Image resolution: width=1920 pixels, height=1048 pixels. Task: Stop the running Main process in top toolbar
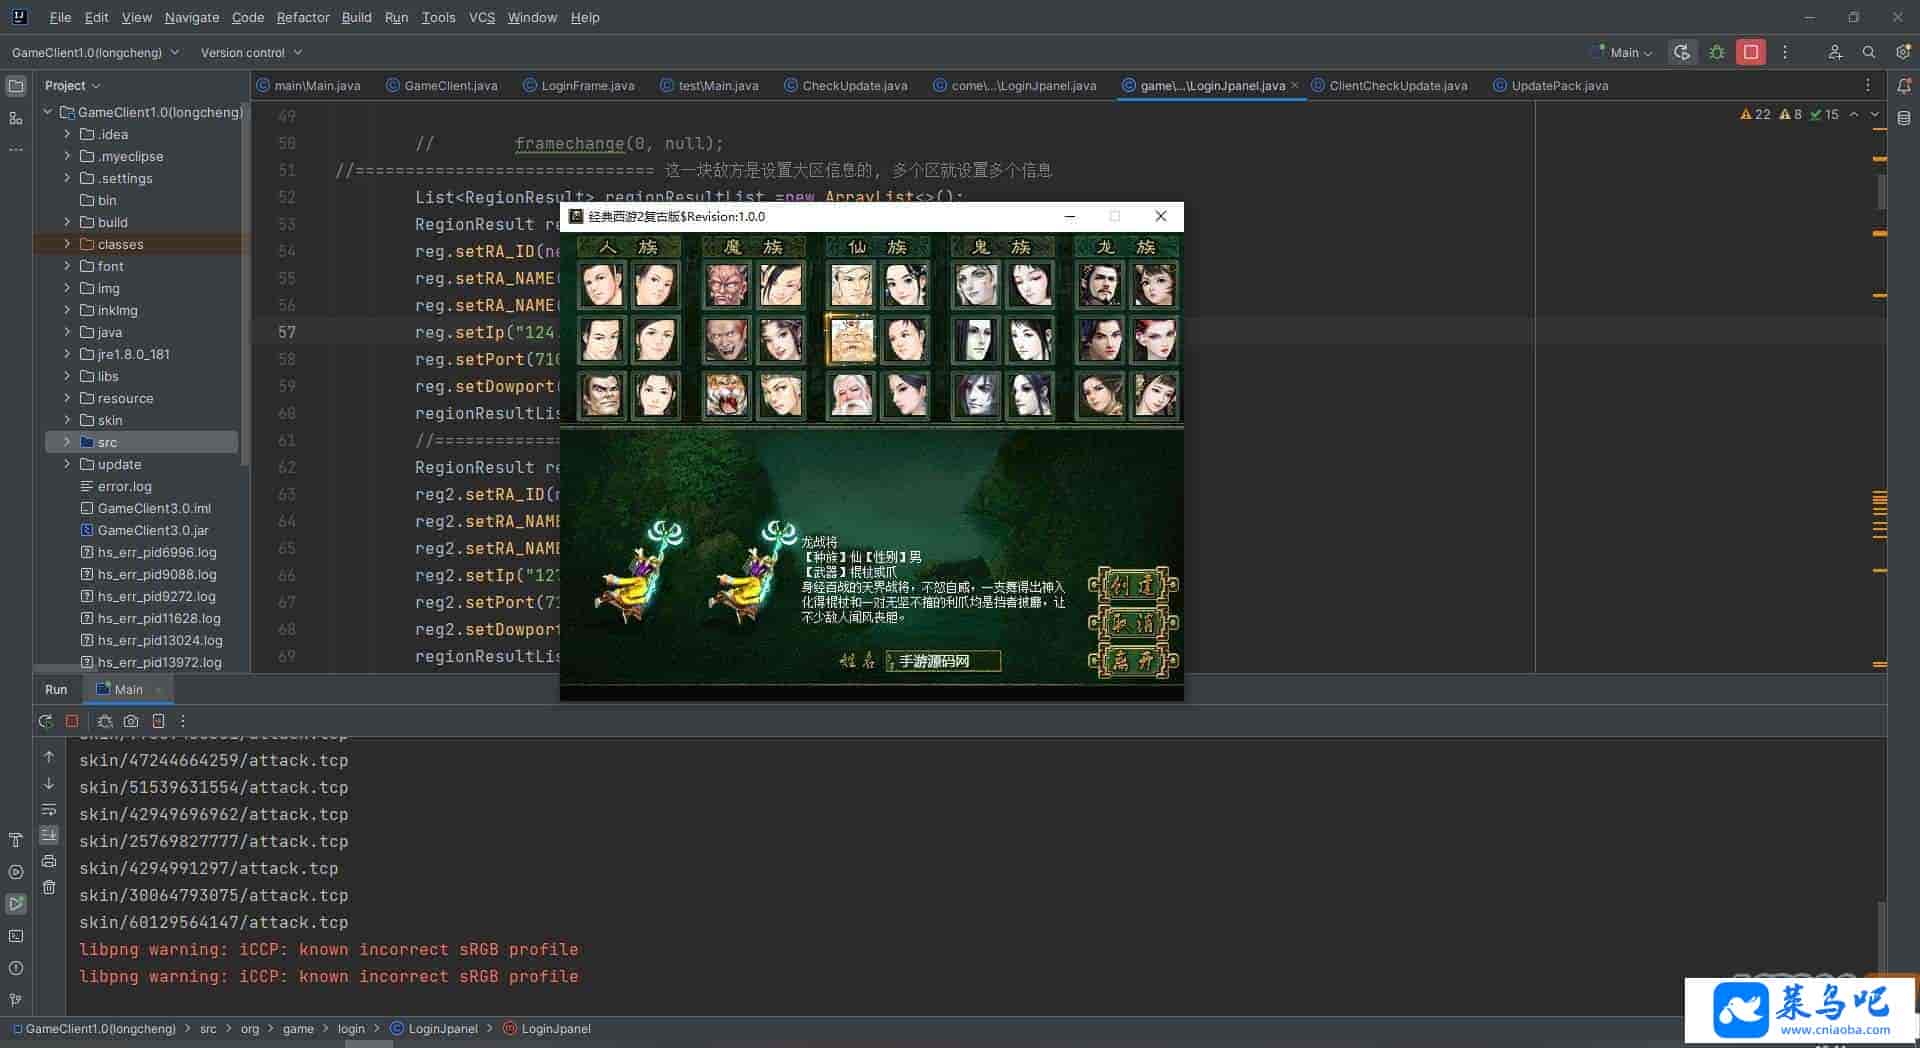(1750, 52)
